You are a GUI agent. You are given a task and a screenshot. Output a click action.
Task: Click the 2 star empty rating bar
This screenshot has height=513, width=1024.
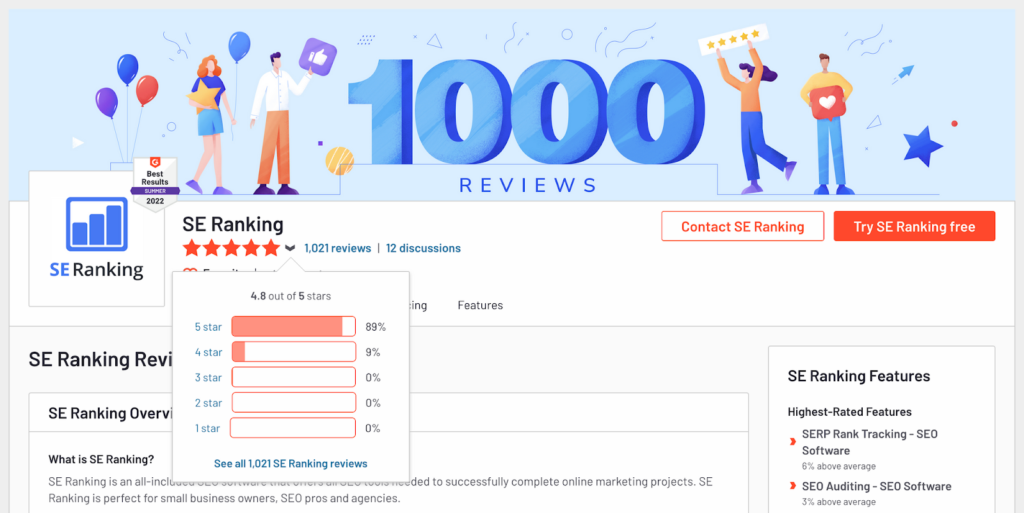(x=293, y=403)
